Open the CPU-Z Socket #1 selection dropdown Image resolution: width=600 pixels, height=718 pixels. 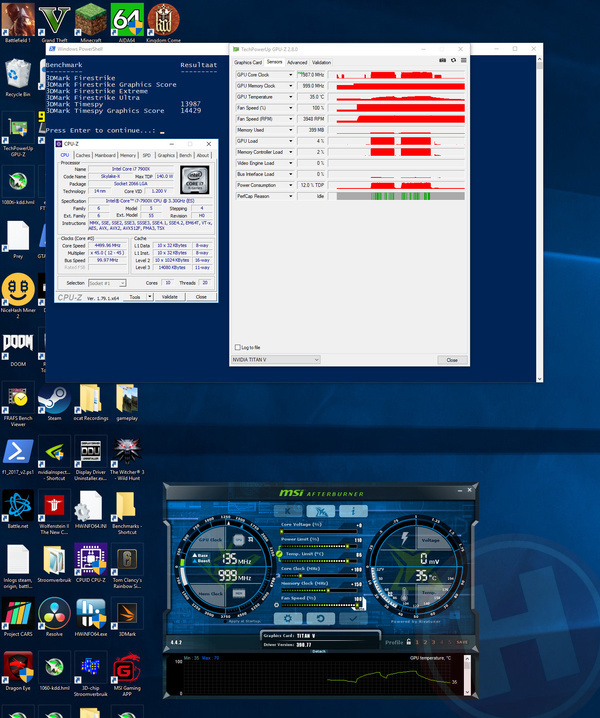tap(107, 283)
